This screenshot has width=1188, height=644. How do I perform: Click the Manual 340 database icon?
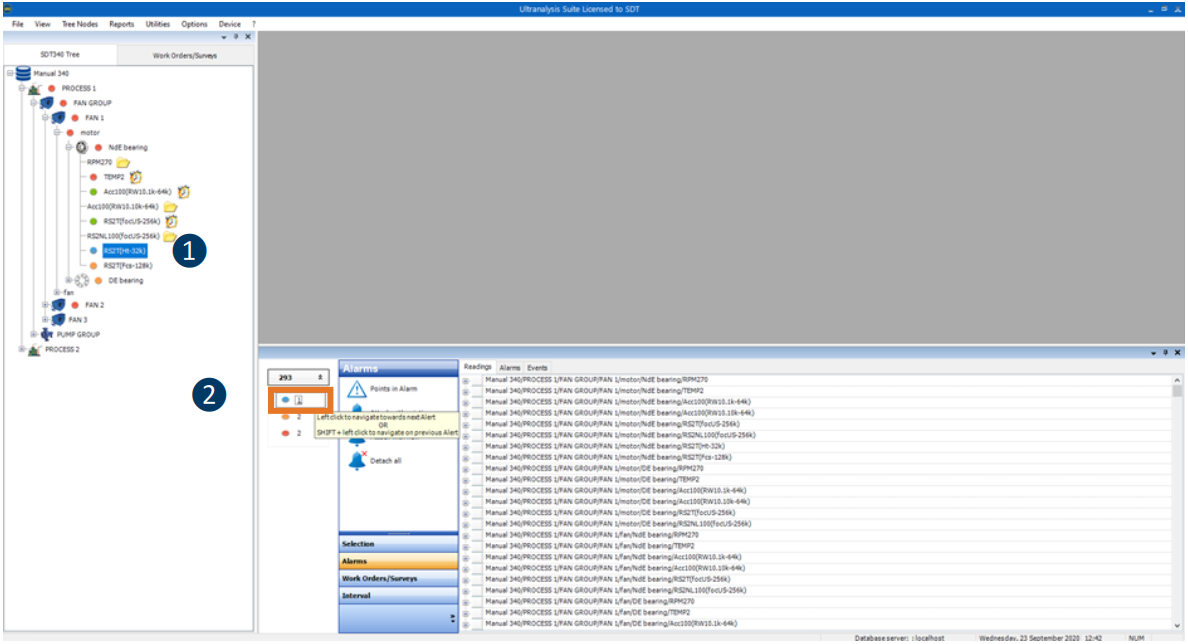[x=23, y=74]
